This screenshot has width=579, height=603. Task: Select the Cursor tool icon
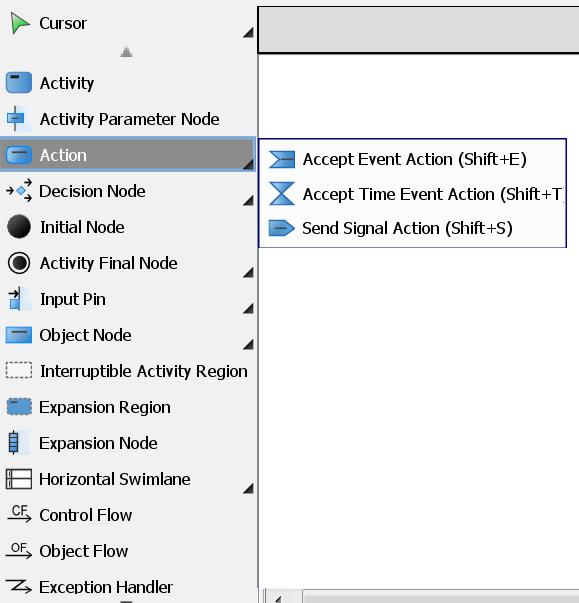coord(20,23)
